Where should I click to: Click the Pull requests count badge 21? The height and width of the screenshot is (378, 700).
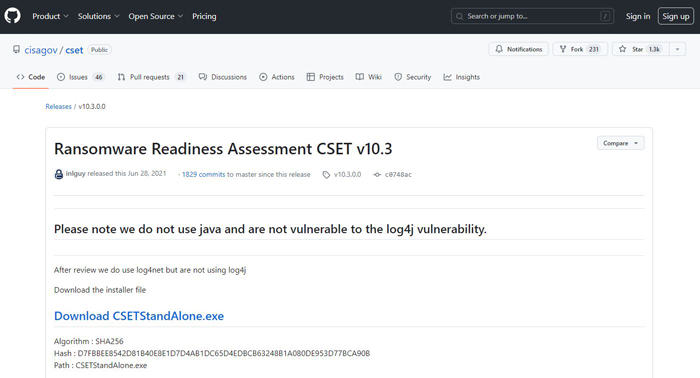coord(180,77)
